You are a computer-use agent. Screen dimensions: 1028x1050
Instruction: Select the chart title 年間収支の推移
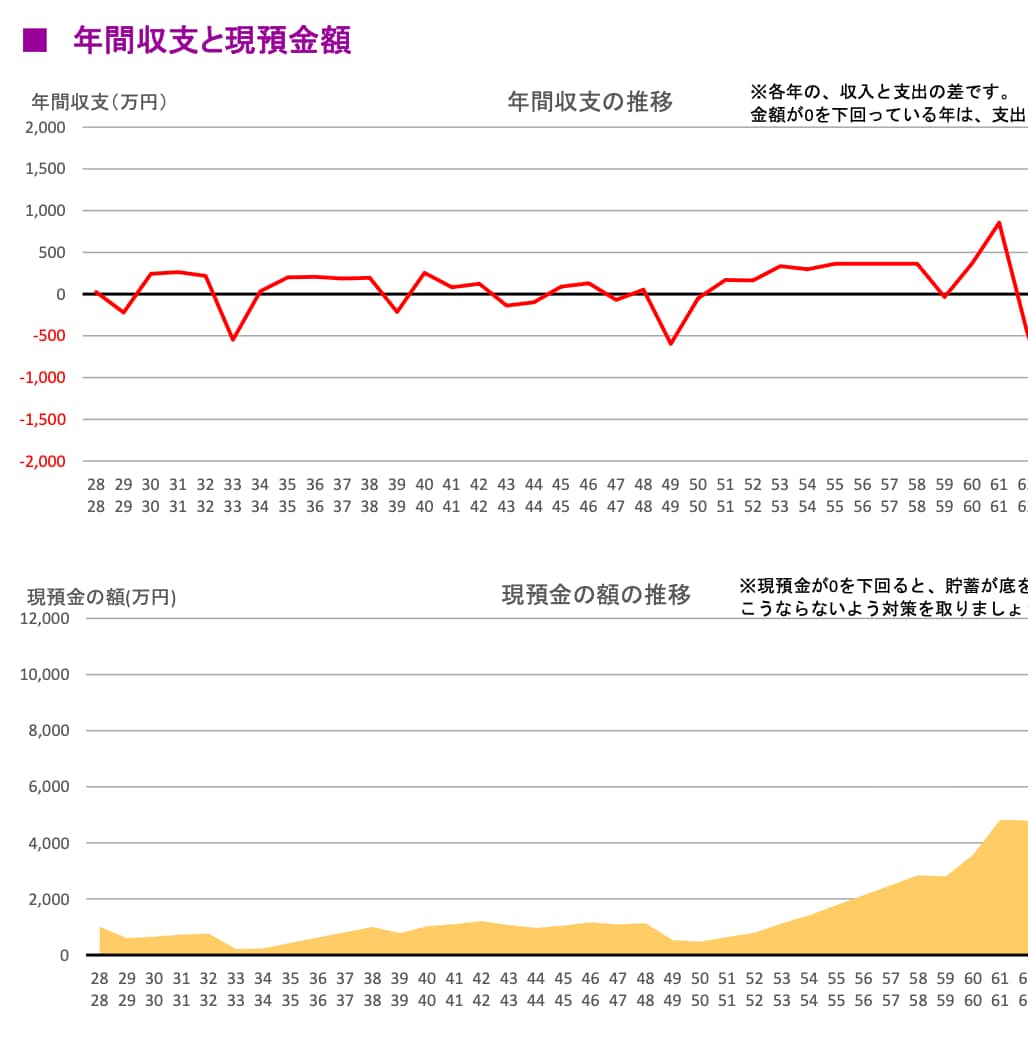(x=590, y=101)
